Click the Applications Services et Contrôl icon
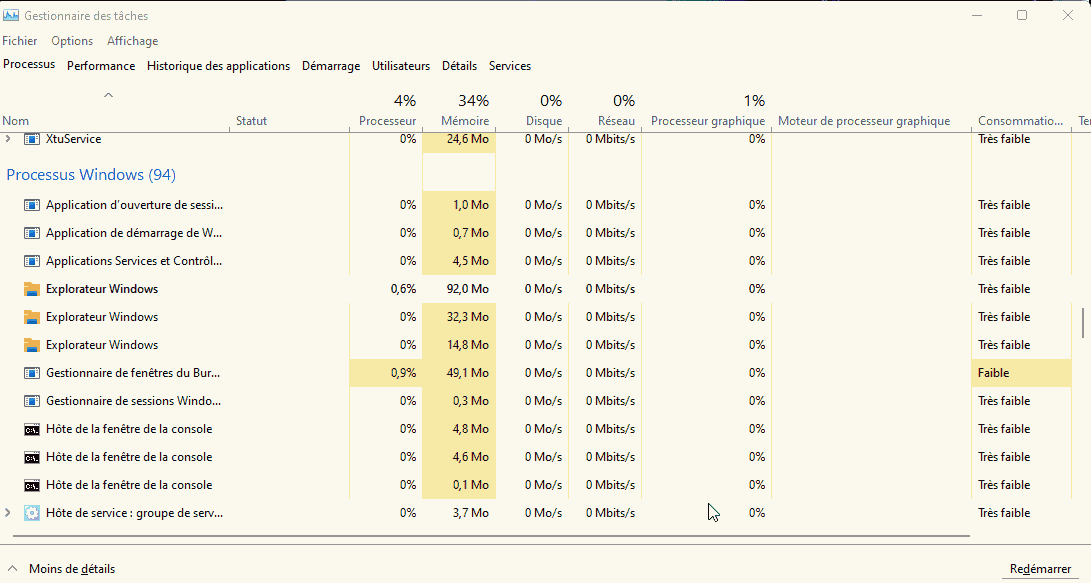This screenshot has width=1091, height=583. click(x=30, y=260)
